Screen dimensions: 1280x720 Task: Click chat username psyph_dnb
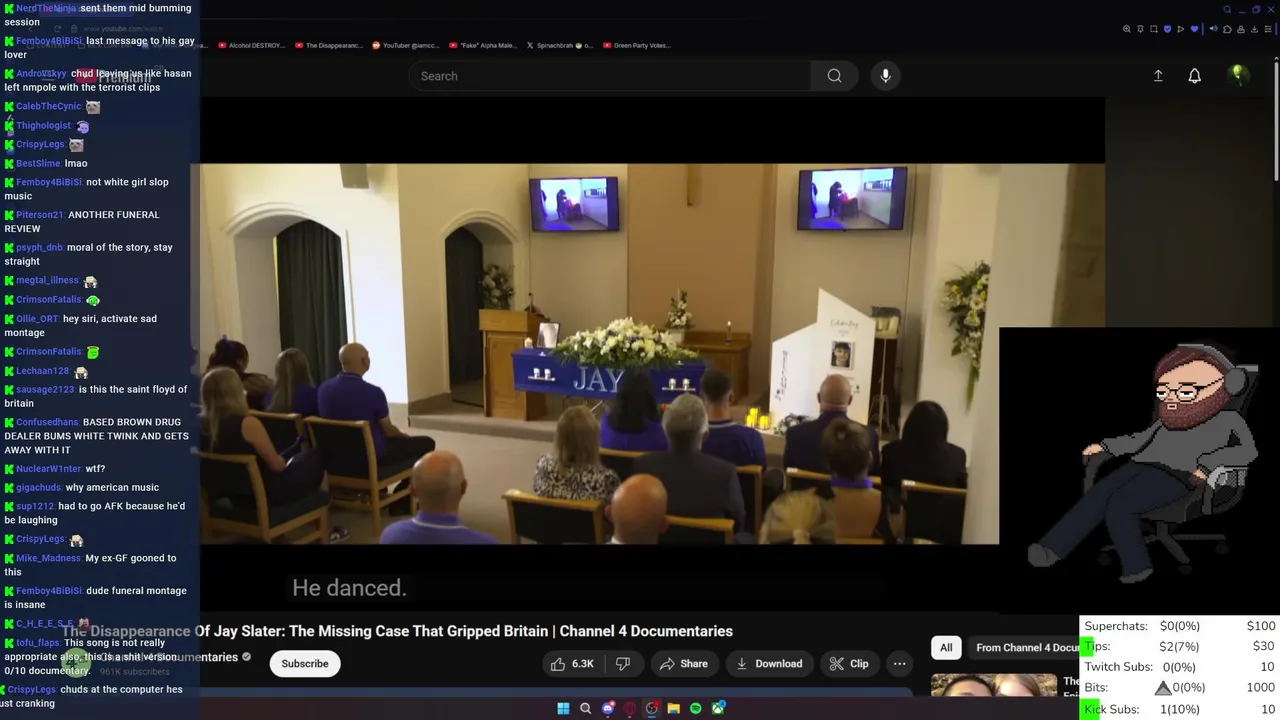pos(40,248)
